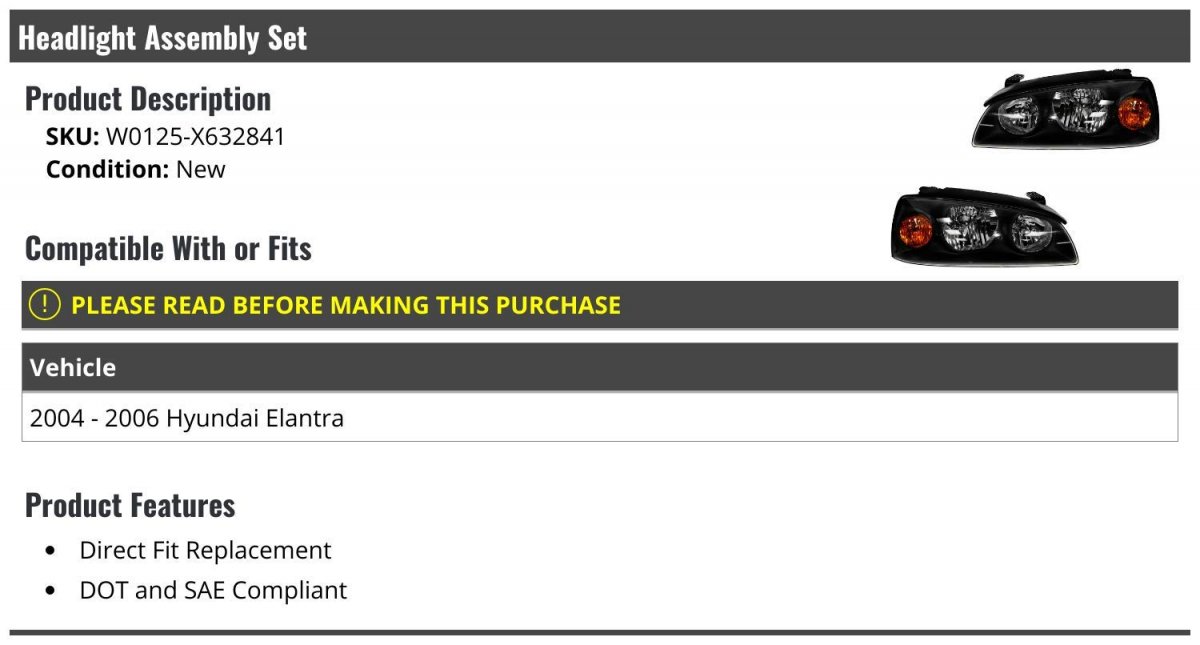Select the SKU number W0125-X632841

[195, 136]
